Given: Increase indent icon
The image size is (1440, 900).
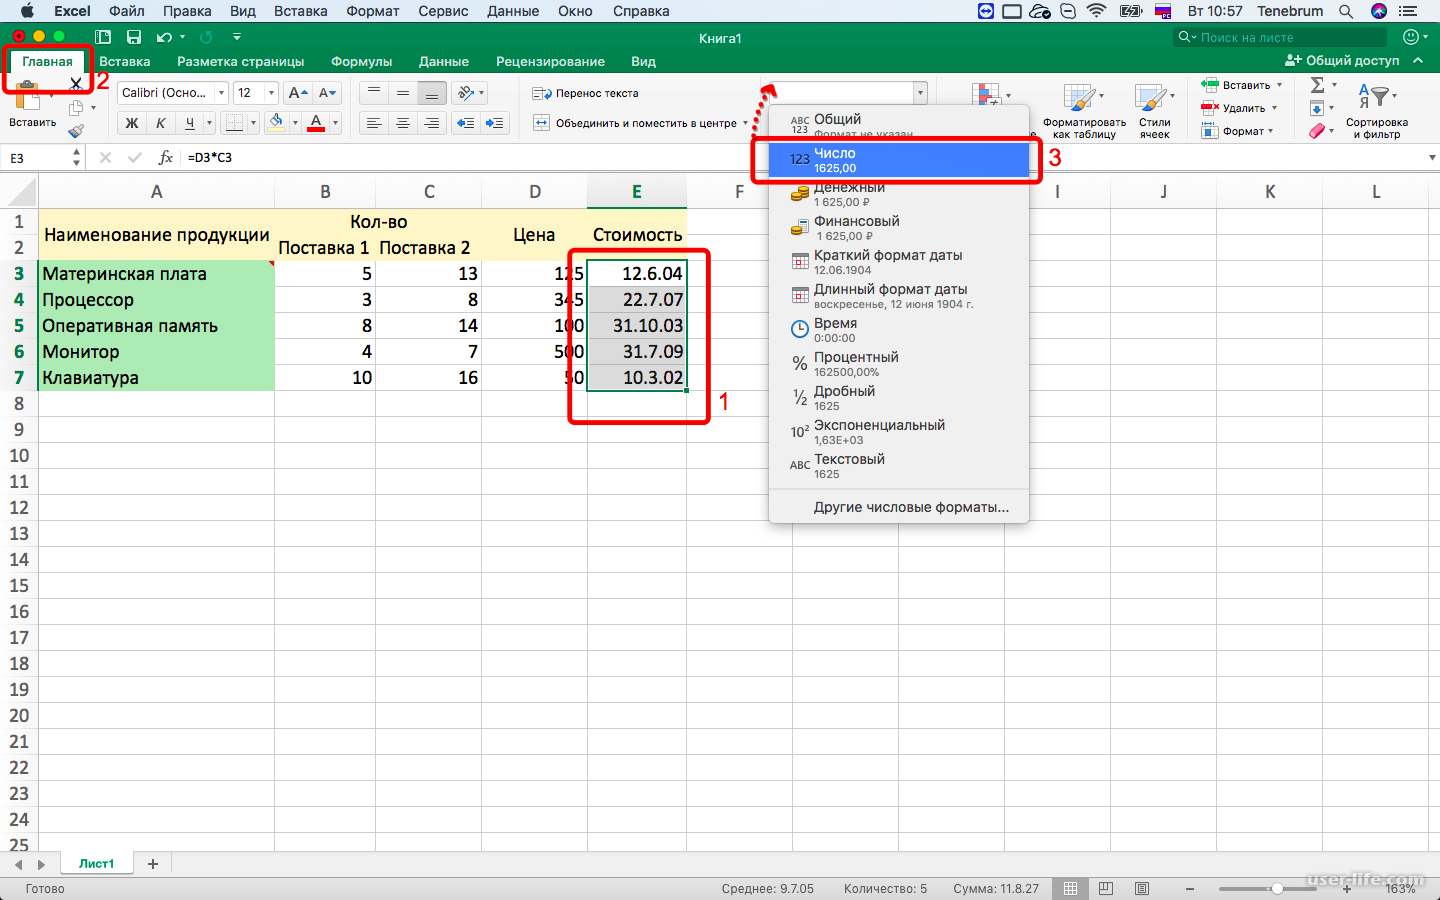Looking at the screenshot, I should [x=495, y=123].
